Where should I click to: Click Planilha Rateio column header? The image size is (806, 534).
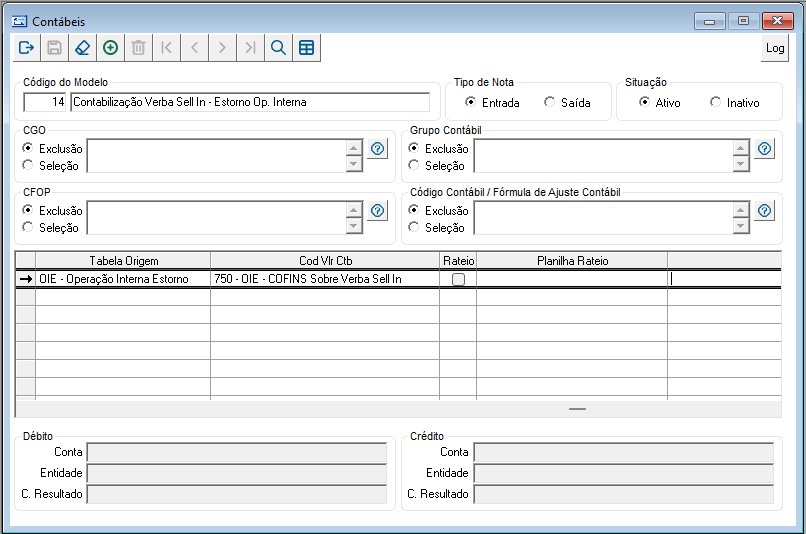573,261
